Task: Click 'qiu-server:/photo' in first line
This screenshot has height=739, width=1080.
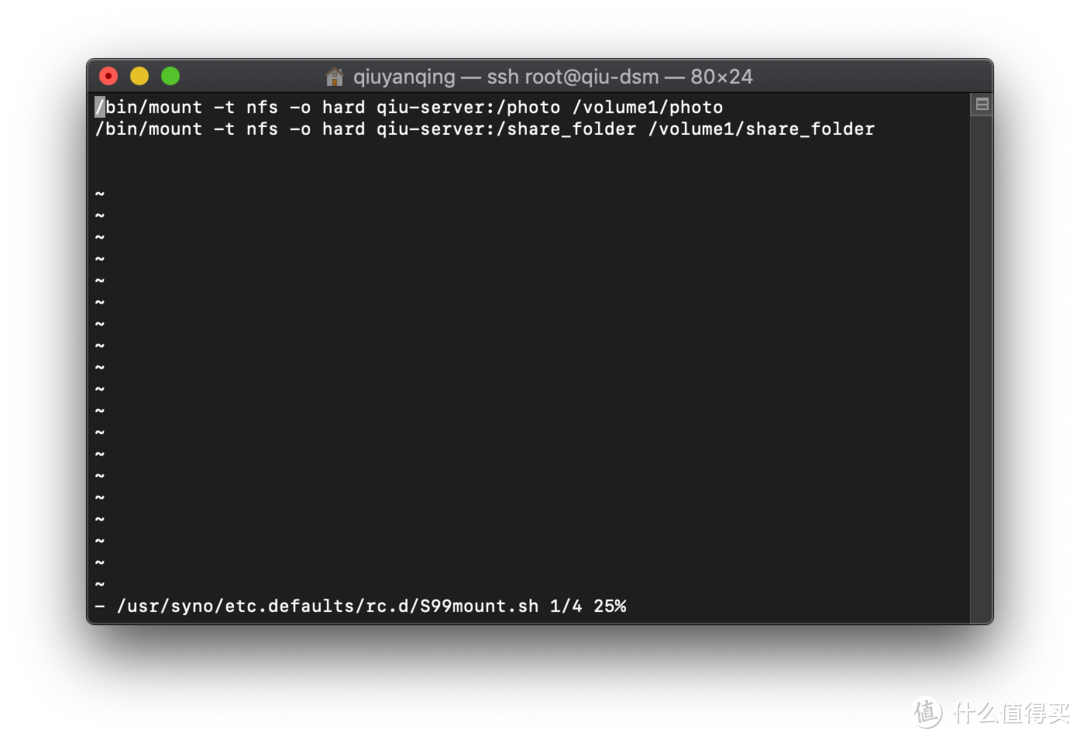Action: tap(468, 107)
